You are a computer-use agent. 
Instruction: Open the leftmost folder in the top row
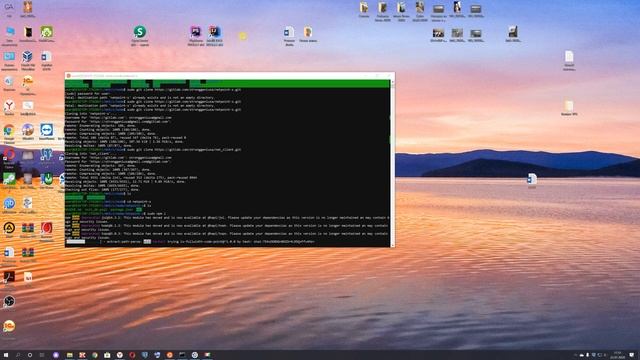(364, 7)
